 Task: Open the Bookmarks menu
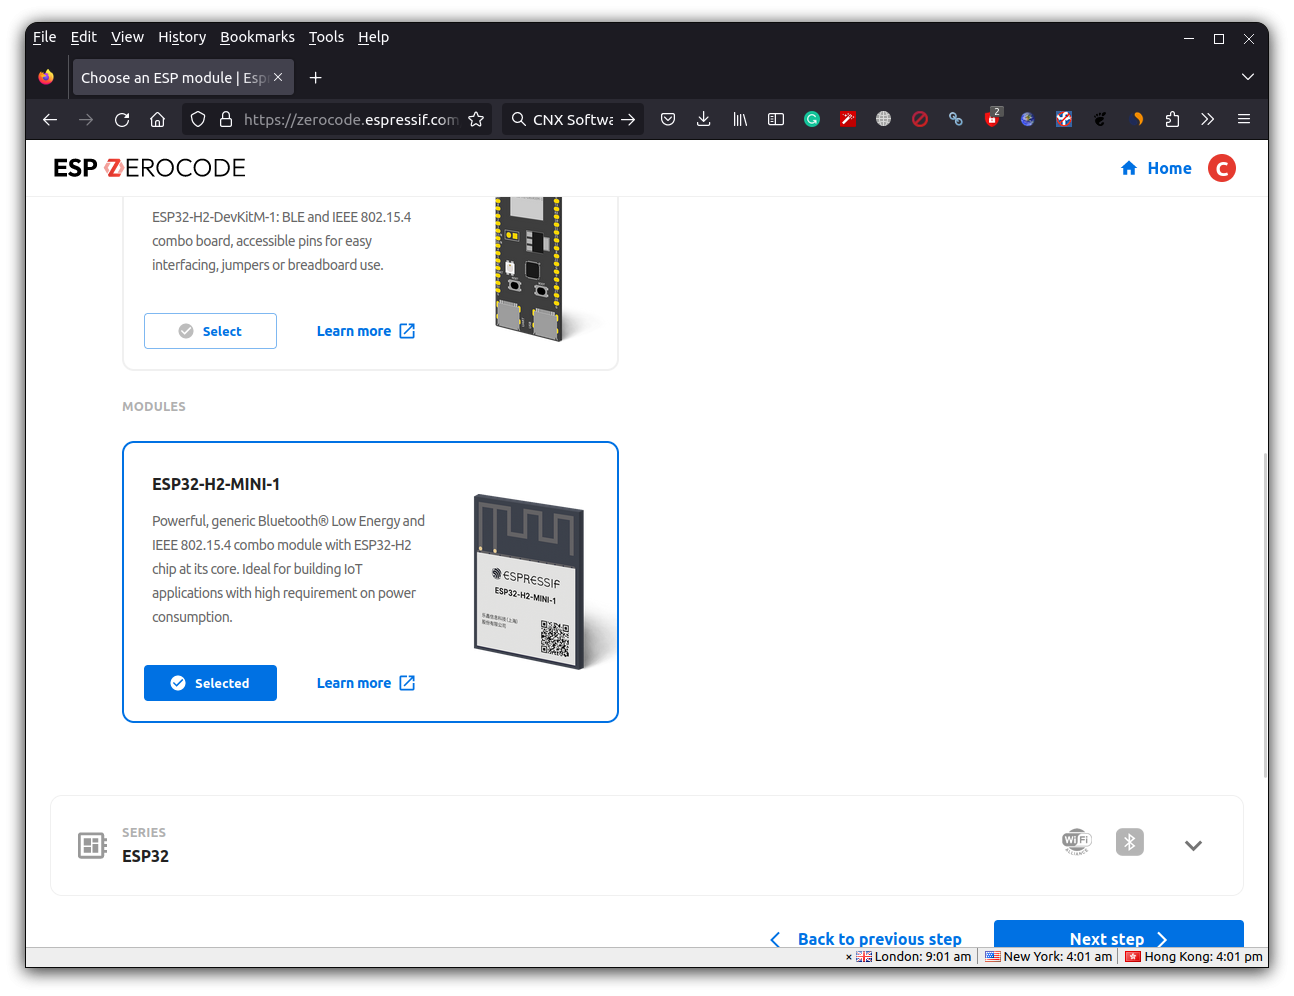click(x=257, y=37)
